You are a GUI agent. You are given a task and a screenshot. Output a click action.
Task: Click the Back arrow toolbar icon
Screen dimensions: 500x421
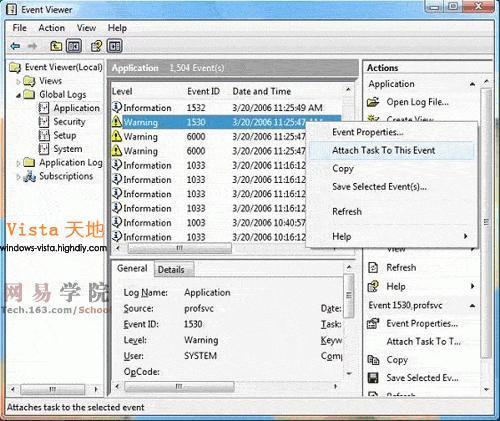15,46
